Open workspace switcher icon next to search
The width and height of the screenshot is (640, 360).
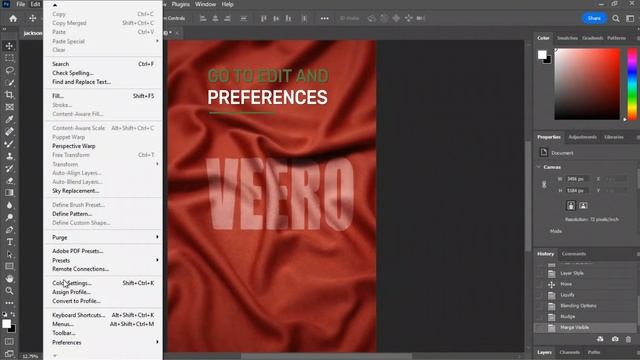click(x=630, y=18)
